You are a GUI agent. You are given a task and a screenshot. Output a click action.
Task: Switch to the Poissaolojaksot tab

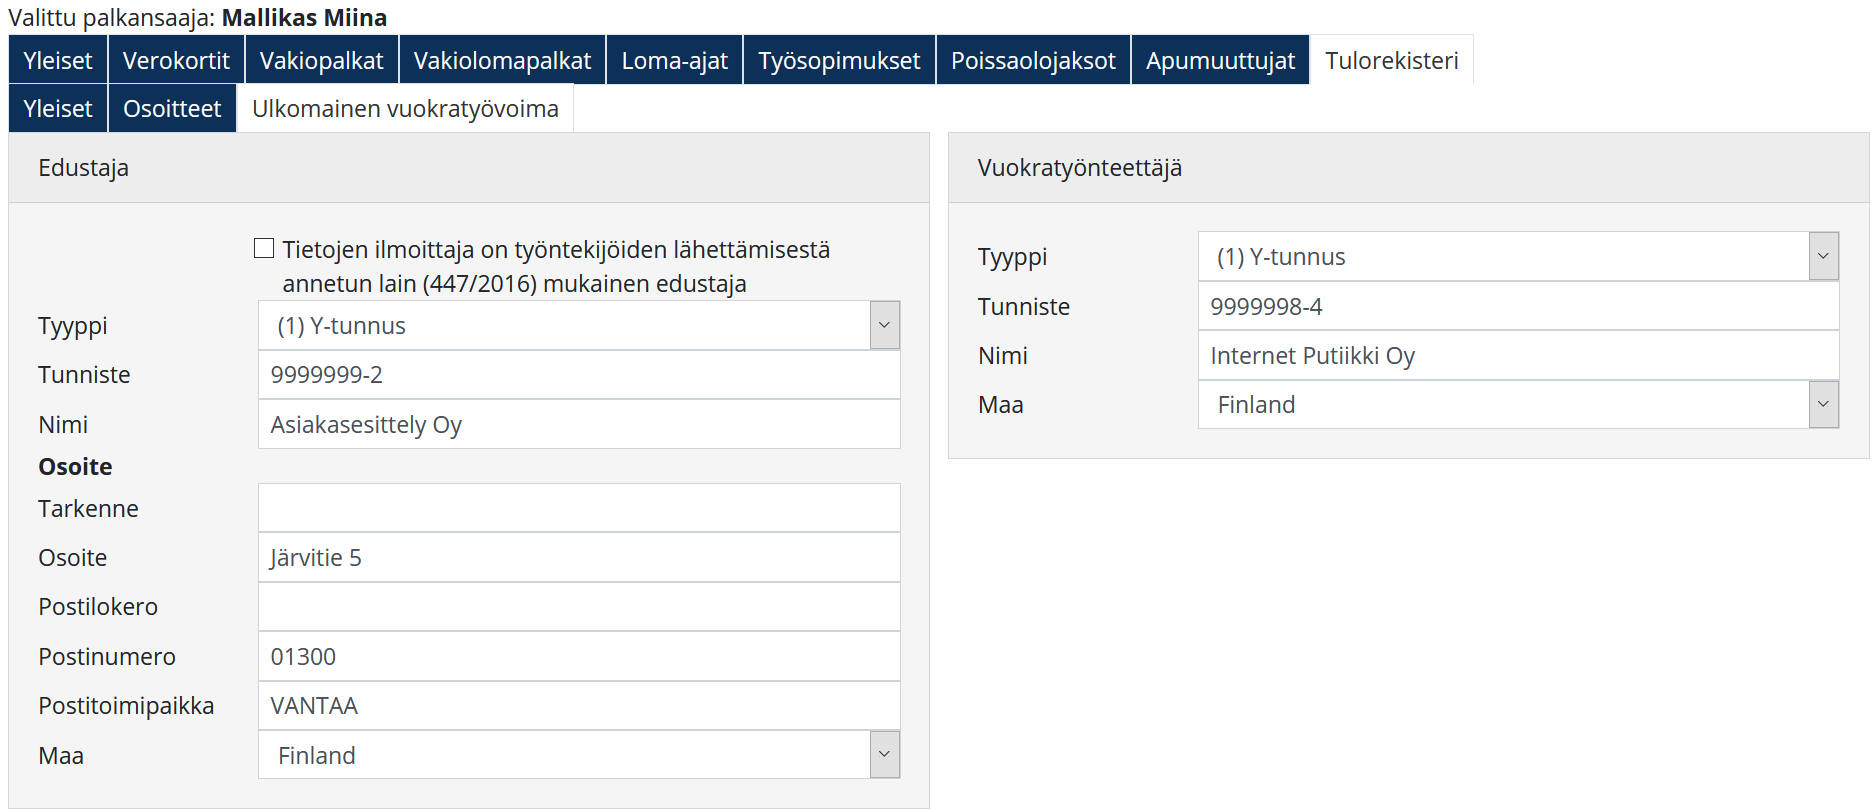click(1032, 61)
